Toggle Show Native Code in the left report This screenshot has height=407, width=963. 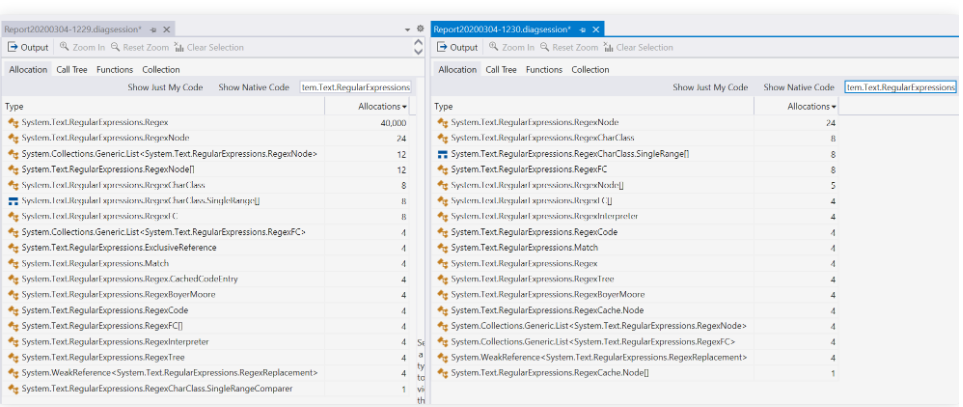pyautogui.click(x=254, y=88)
